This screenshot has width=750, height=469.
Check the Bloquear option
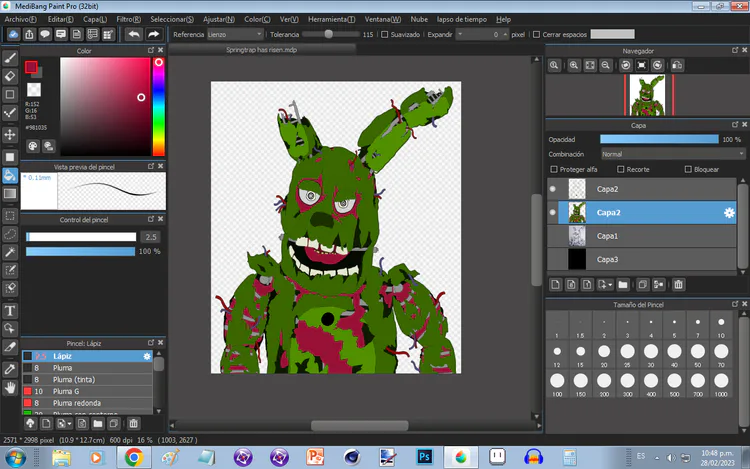coord(687,169)
